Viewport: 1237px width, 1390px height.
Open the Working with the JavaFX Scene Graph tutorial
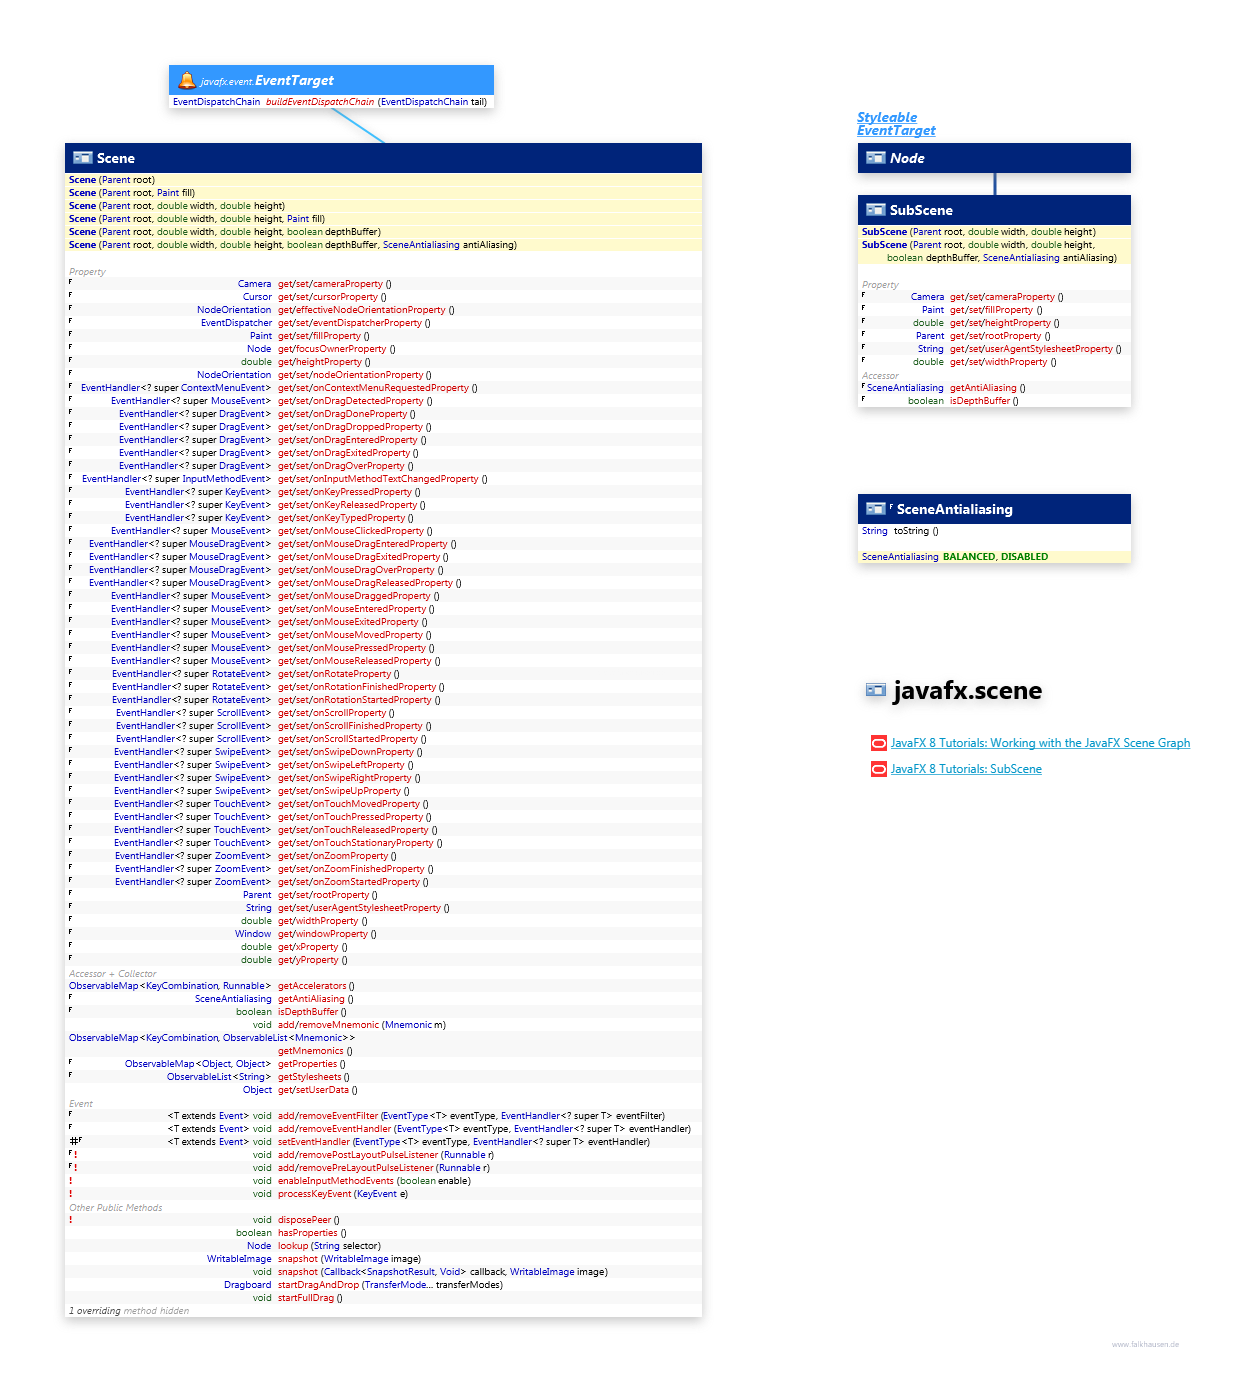click(x=1040, y=743)
